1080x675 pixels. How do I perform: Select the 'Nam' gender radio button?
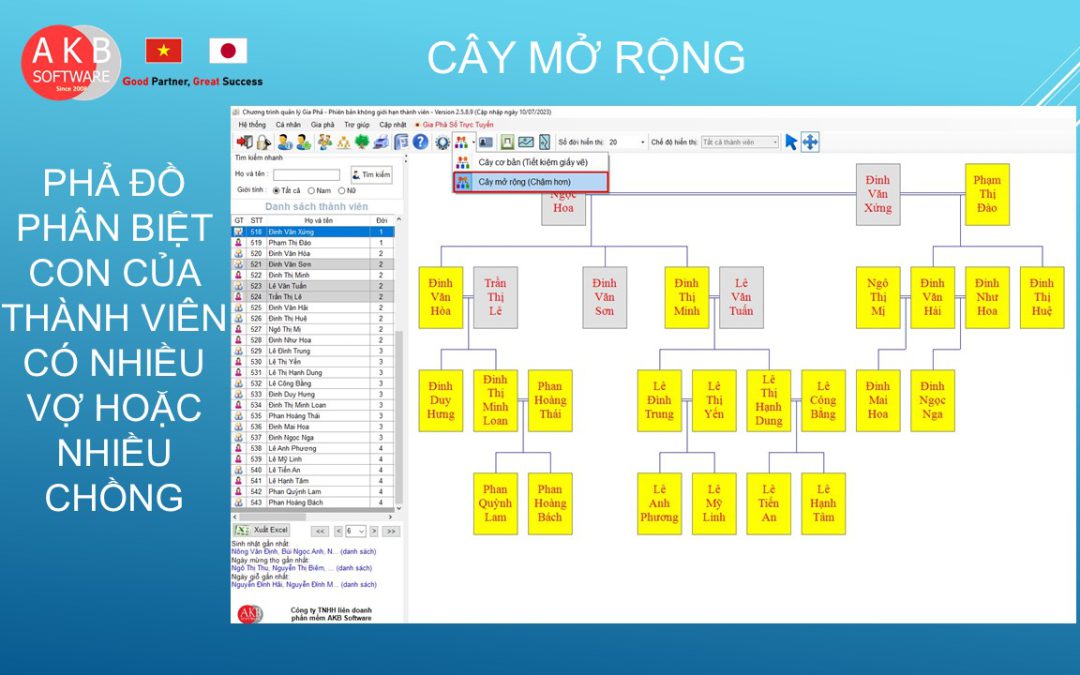pyautogui.click(x=311, y=191)
